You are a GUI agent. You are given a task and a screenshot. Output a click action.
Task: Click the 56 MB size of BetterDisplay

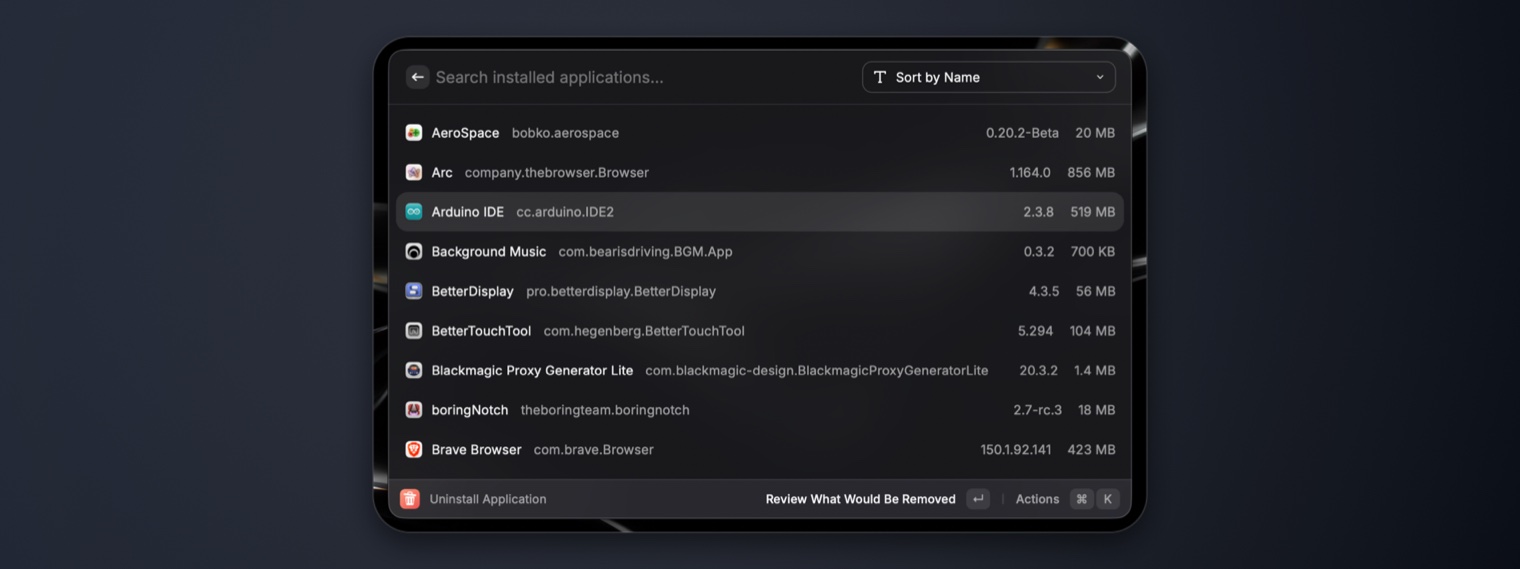pos(1096,291)
